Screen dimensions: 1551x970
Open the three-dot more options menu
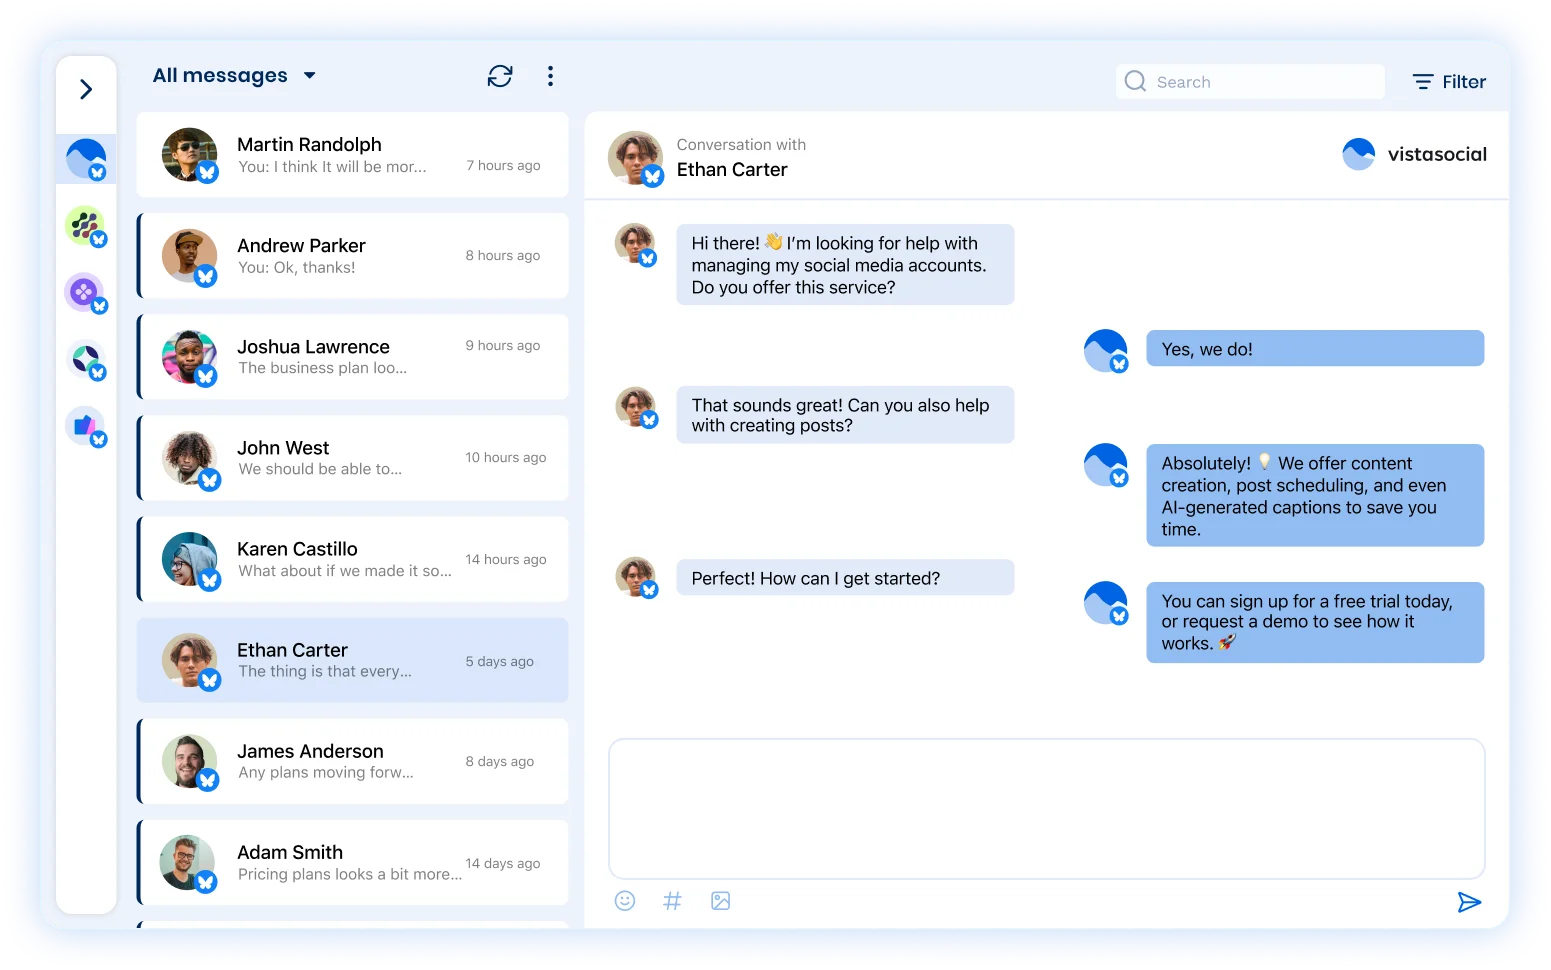[x=550, y=75]
